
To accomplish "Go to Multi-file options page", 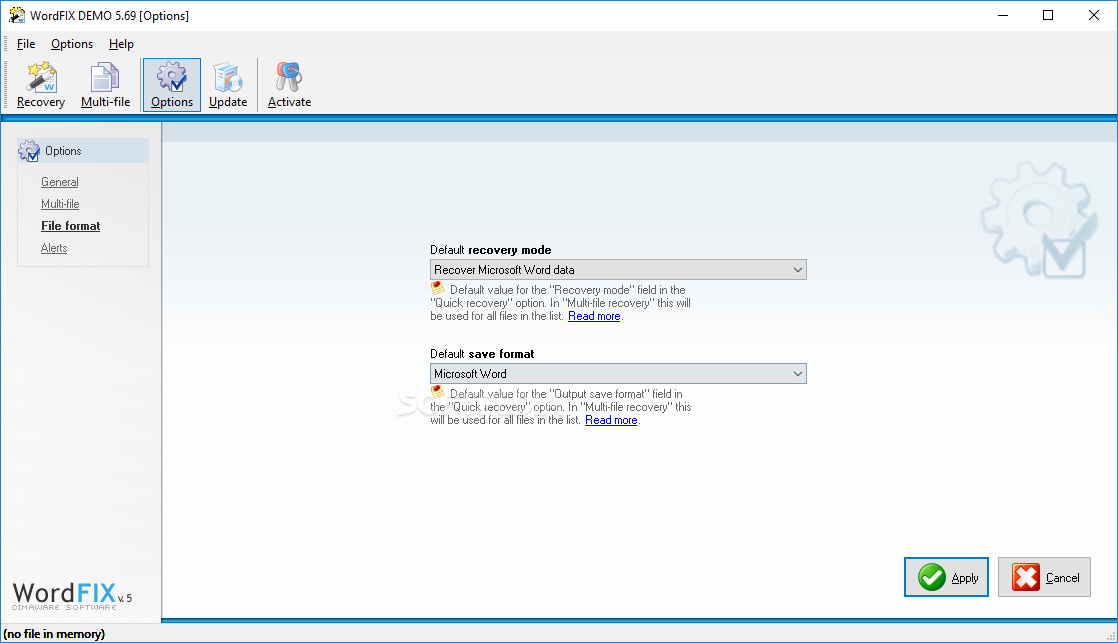I will tap(60, 204).
